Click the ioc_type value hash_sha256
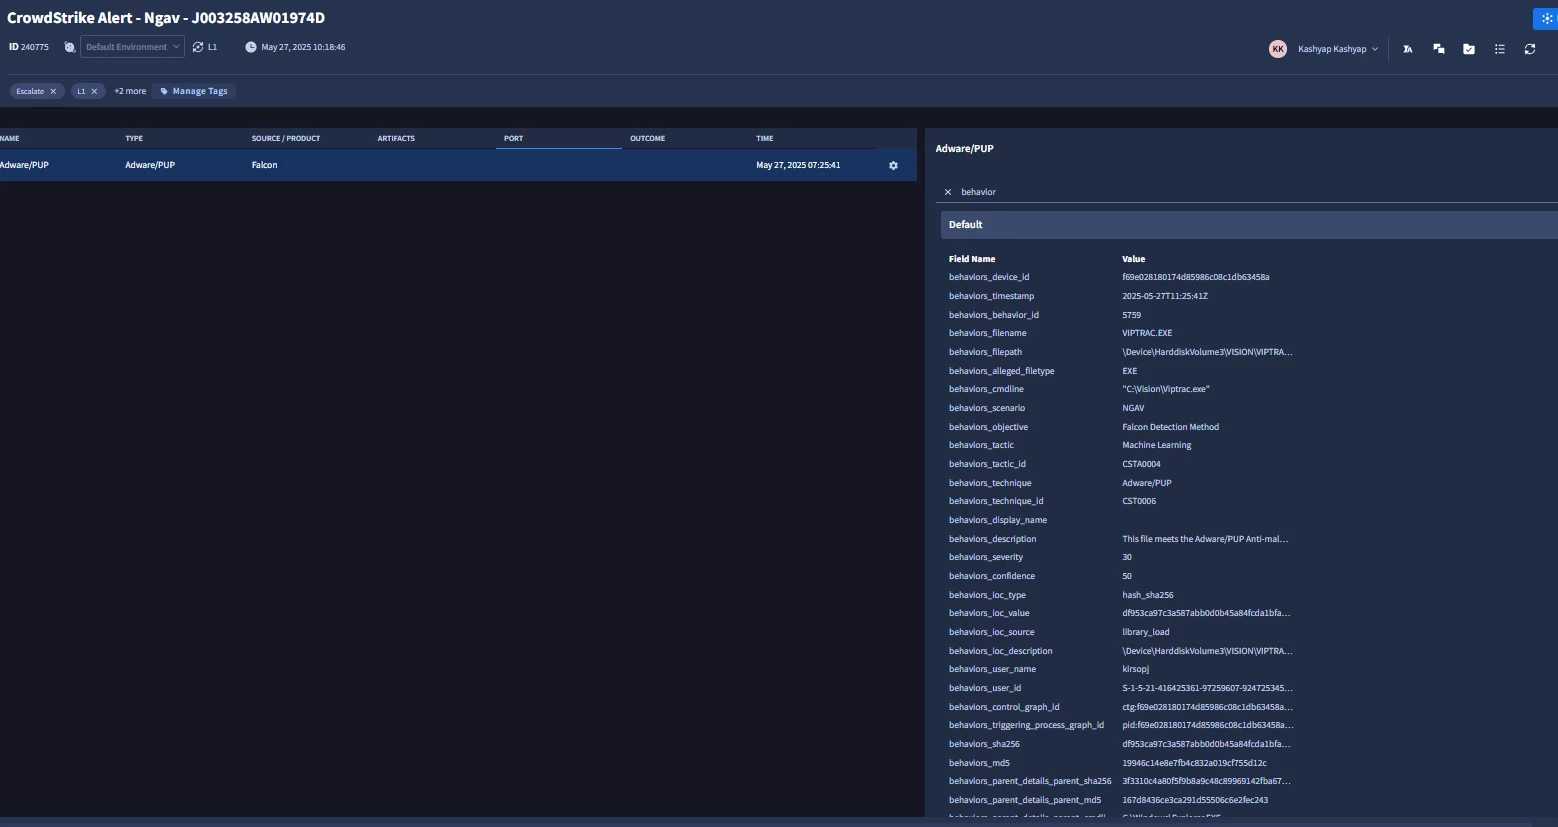The height and width of the screenshot is (827, 1558). pyautogui.click(x=1148, y=595)
